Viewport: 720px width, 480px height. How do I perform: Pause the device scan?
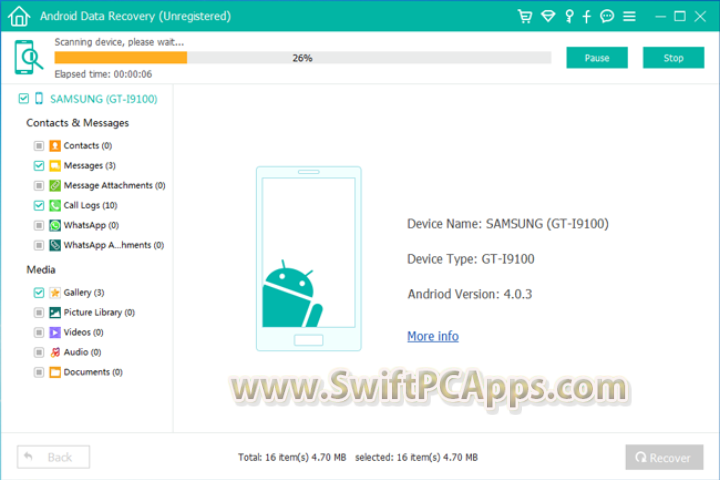tap(596, 58)
